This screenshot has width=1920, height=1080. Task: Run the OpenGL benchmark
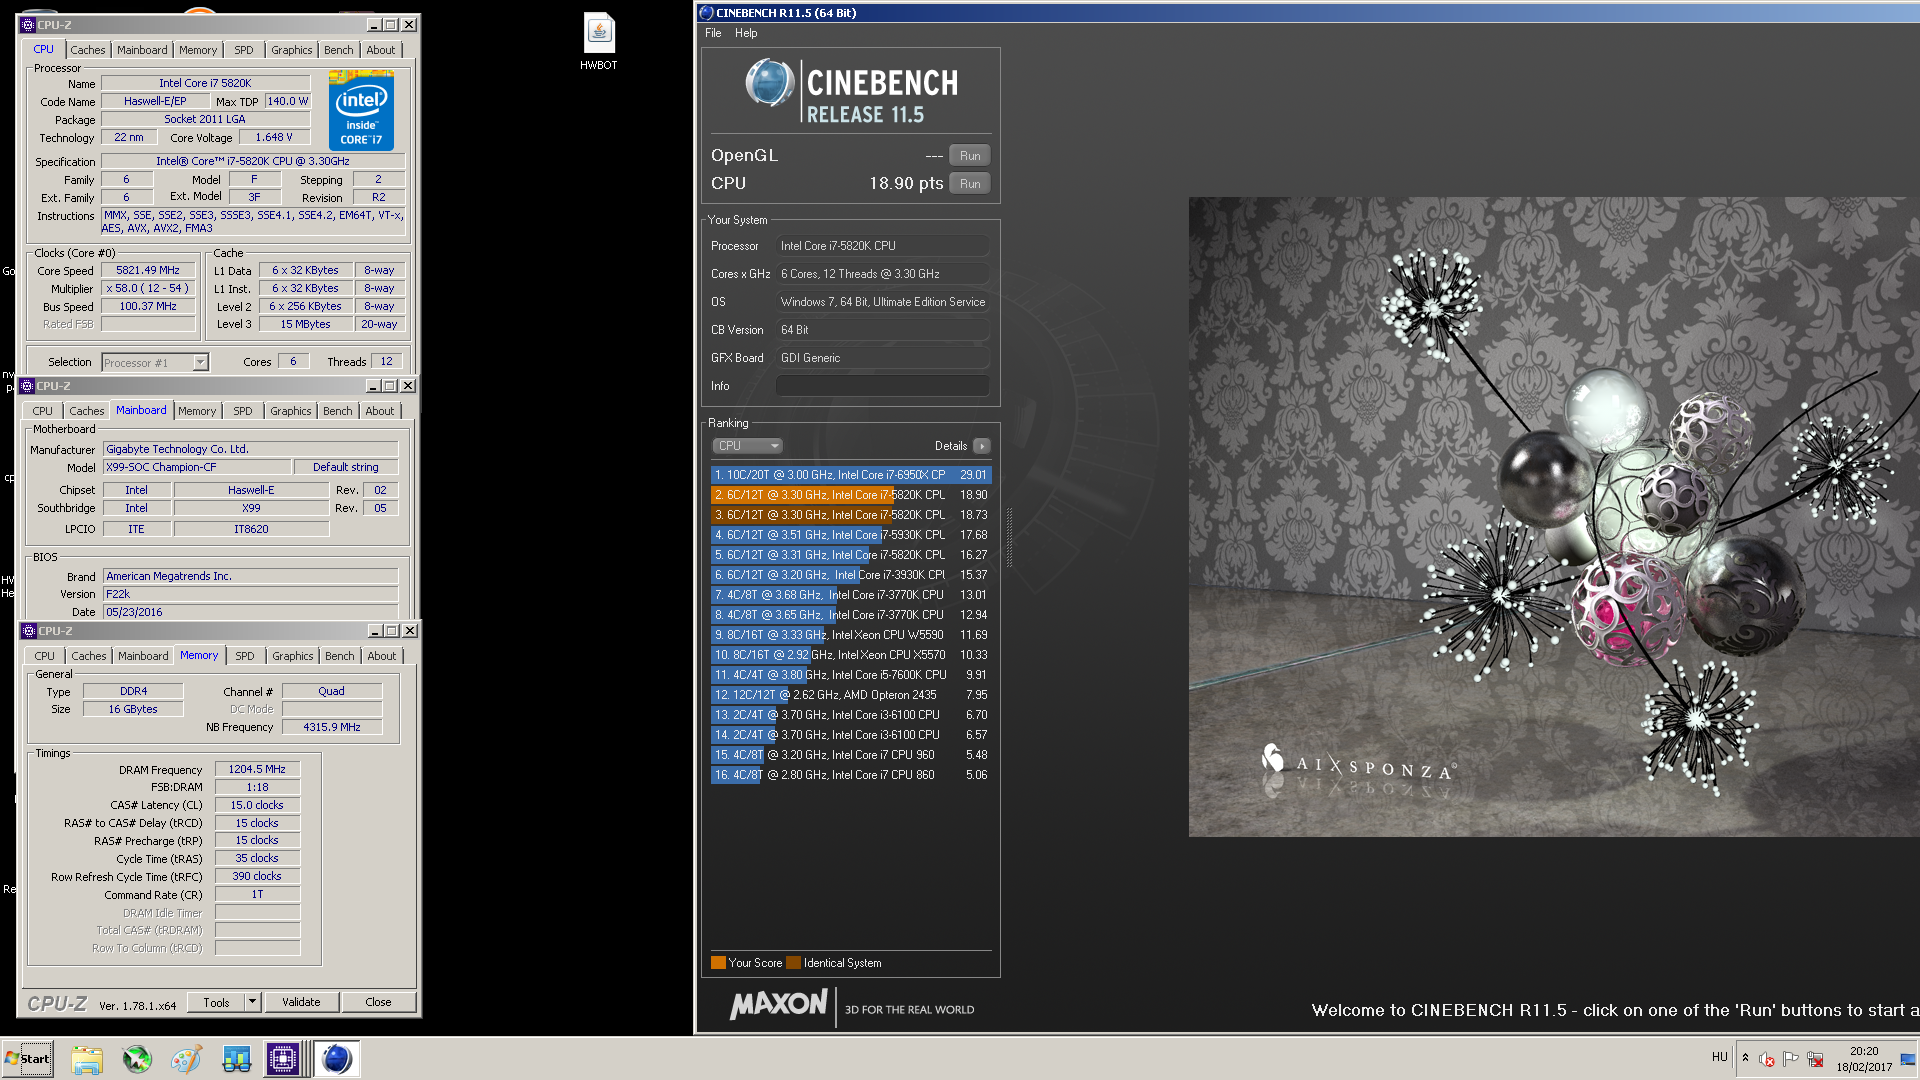[970, 156]
